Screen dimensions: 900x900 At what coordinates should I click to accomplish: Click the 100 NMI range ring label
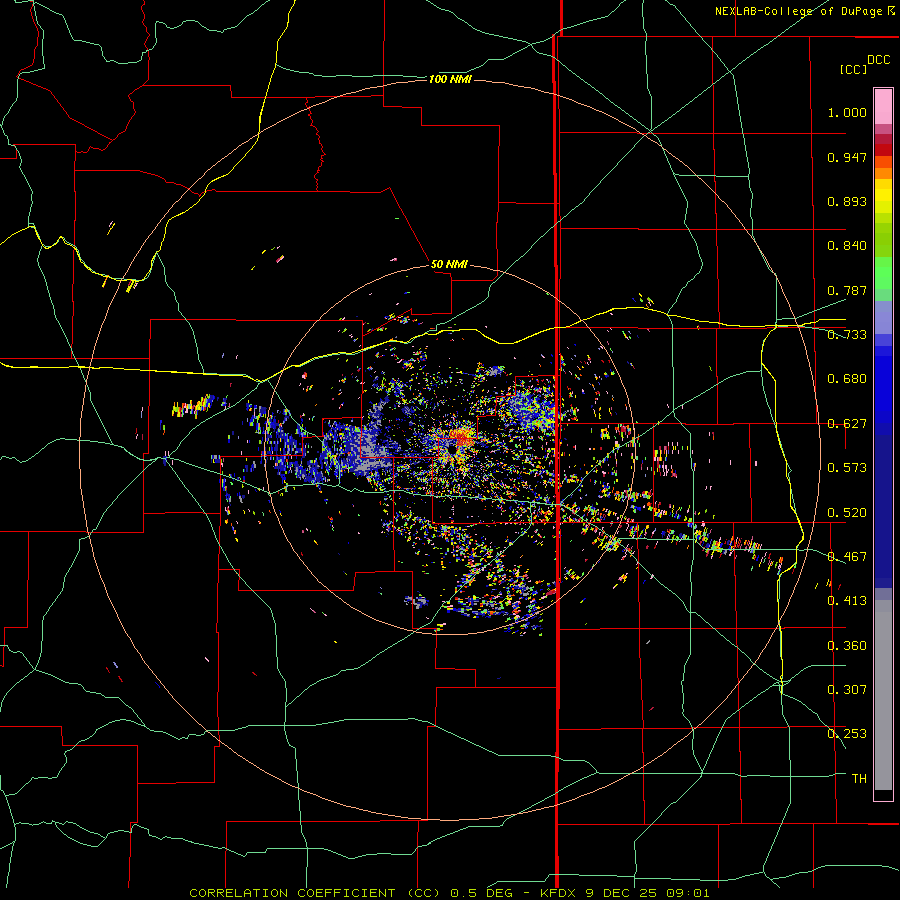tap(450, 79)
